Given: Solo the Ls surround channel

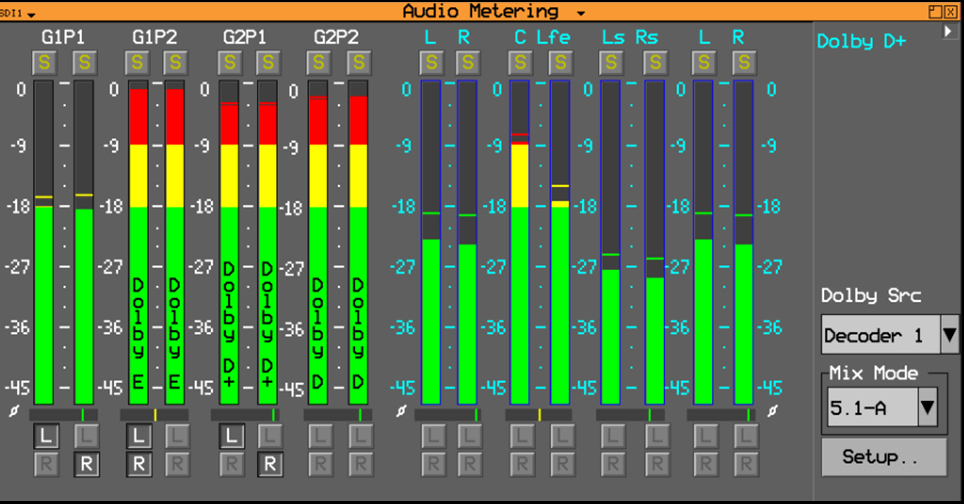Looking at the screenshot, I should tap(610, 62).
